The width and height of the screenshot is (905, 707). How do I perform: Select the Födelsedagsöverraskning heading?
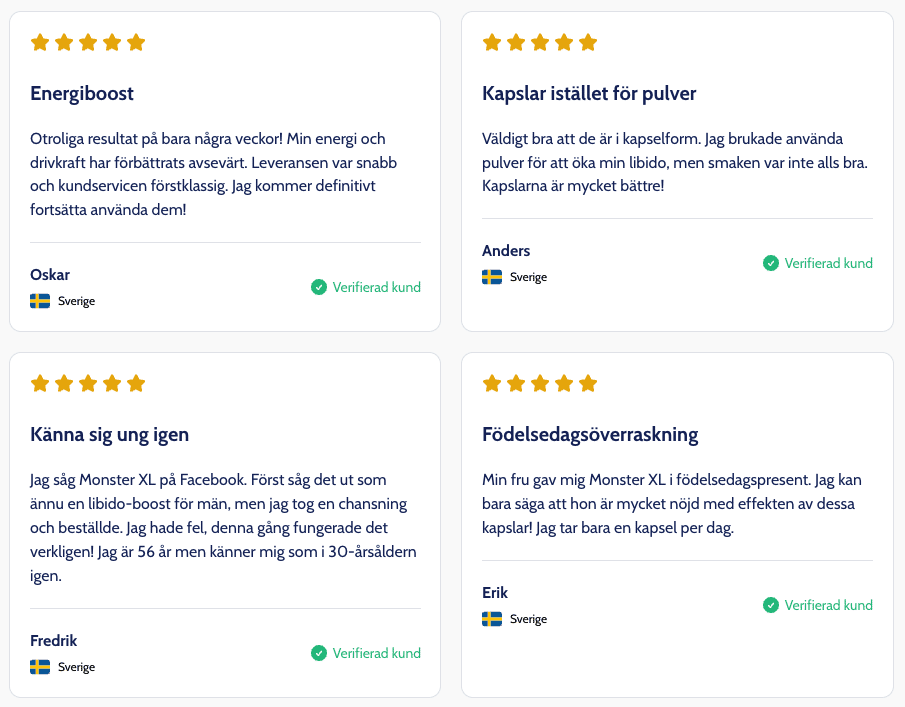tap(590, 435)
